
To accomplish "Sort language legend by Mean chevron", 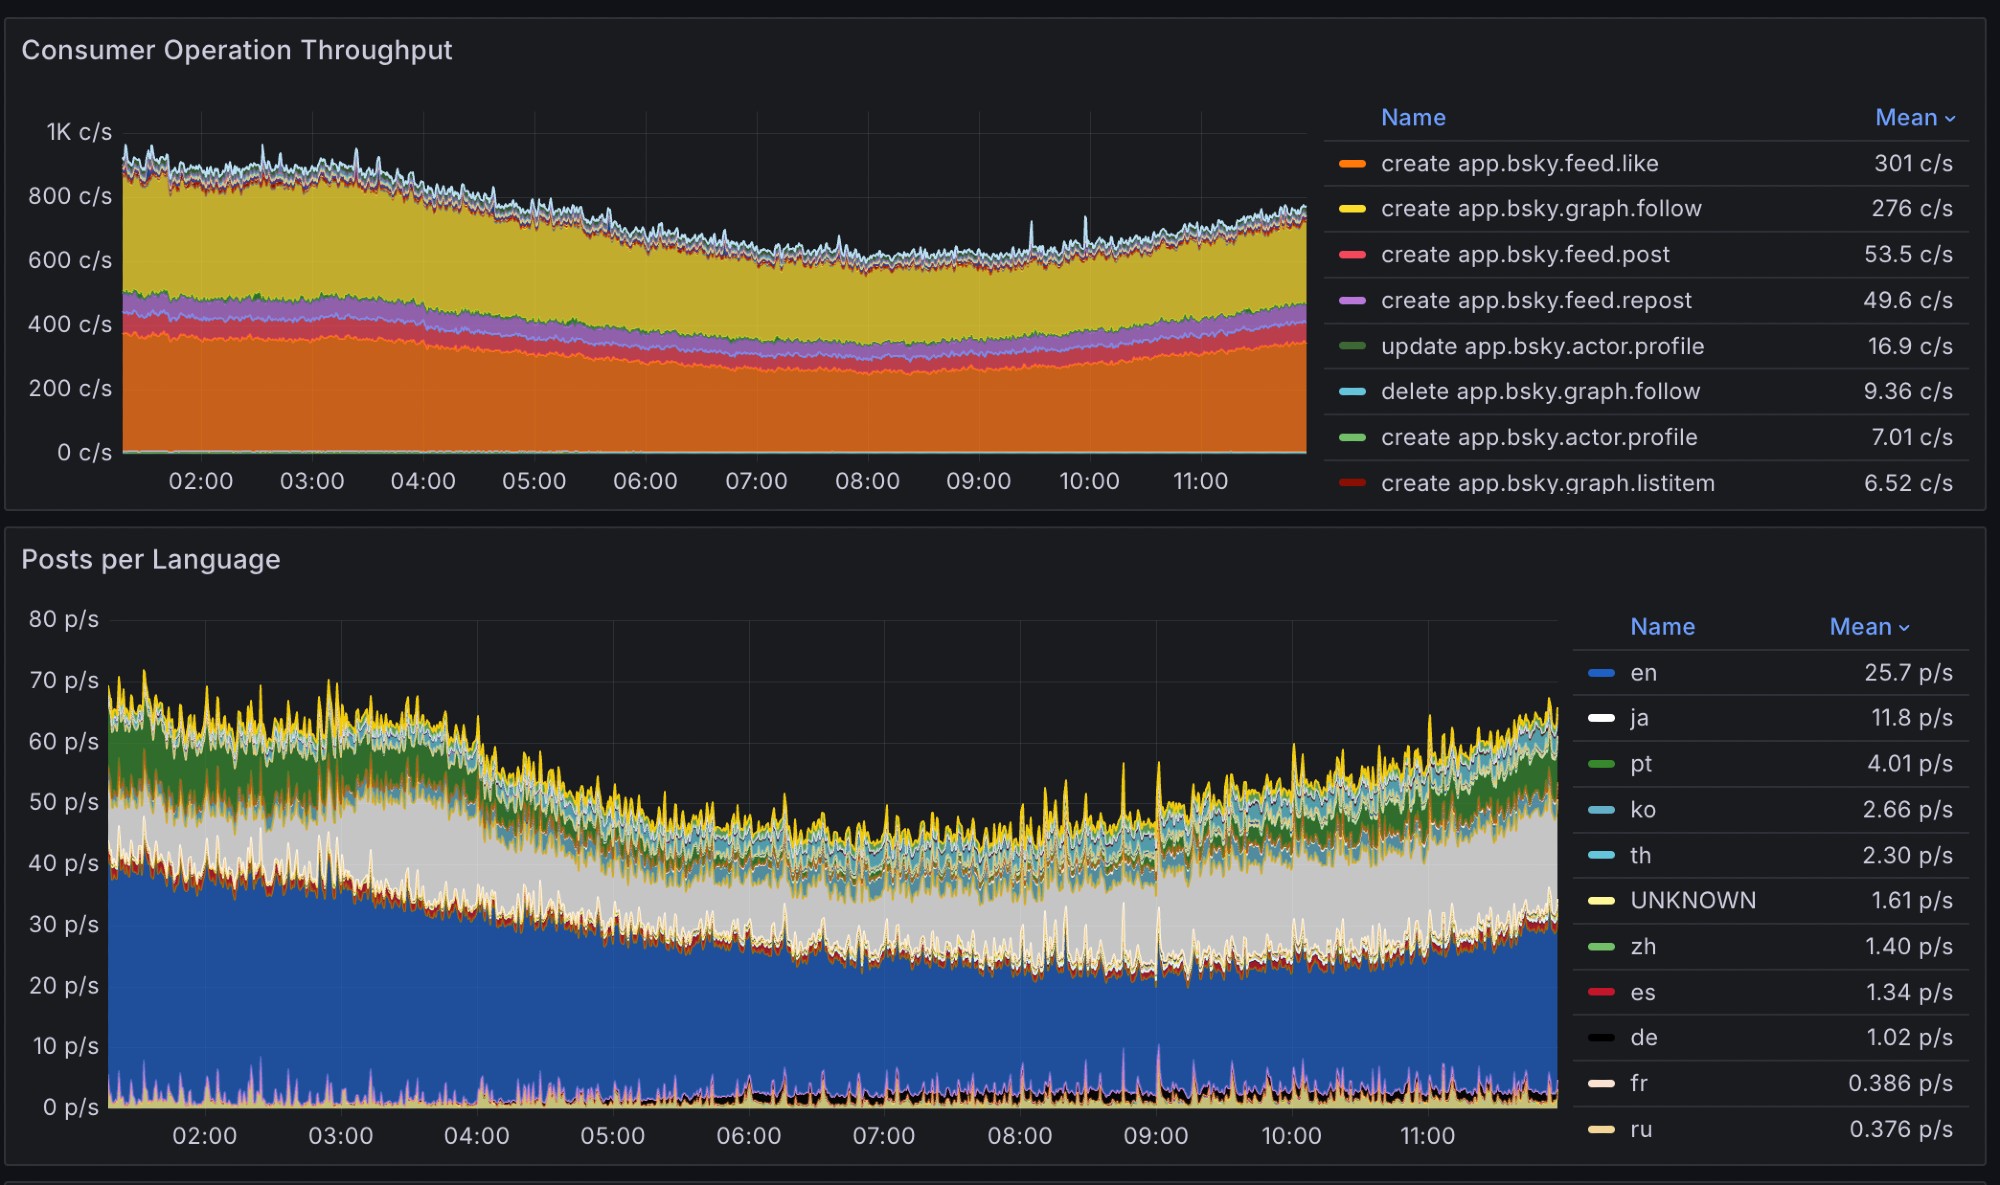I will coord(1904,628).
